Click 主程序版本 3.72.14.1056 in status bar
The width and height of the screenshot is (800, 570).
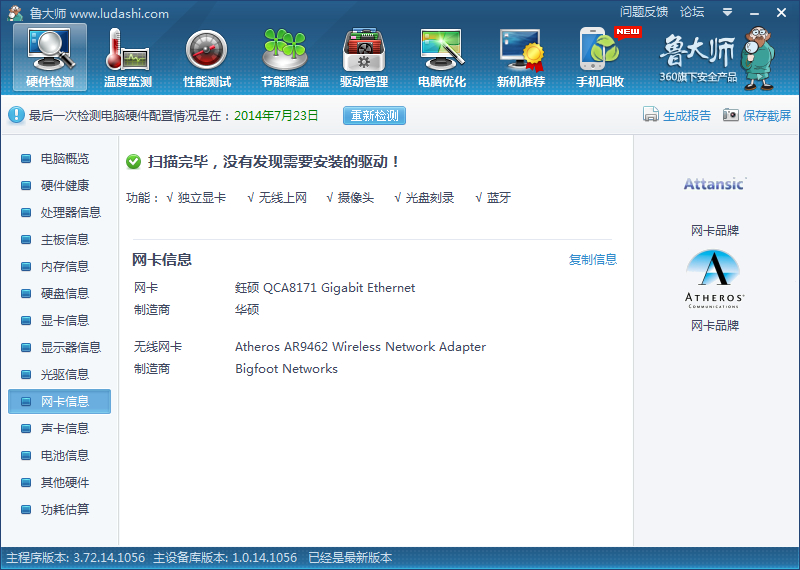(76, 557)
